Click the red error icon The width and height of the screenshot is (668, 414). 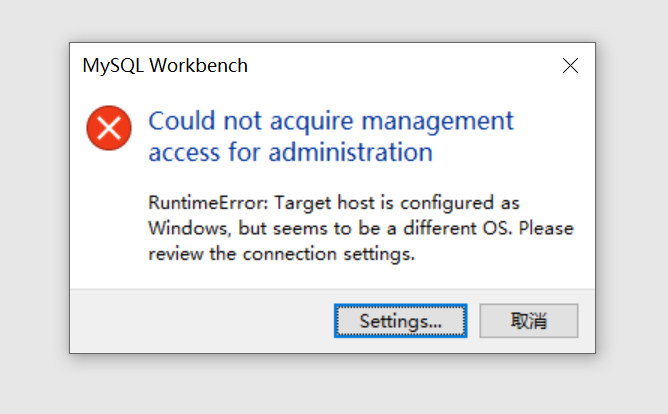click(109, 128)
